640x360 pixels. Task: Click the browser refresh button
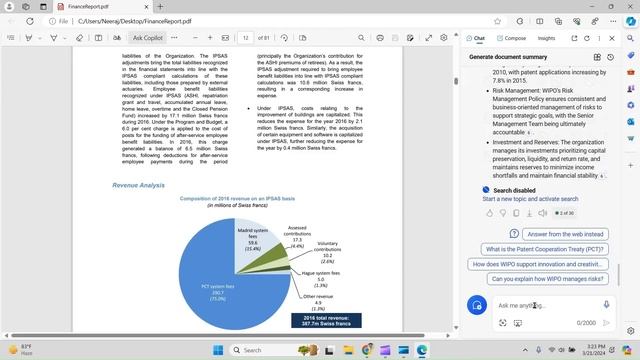[30, 21]
